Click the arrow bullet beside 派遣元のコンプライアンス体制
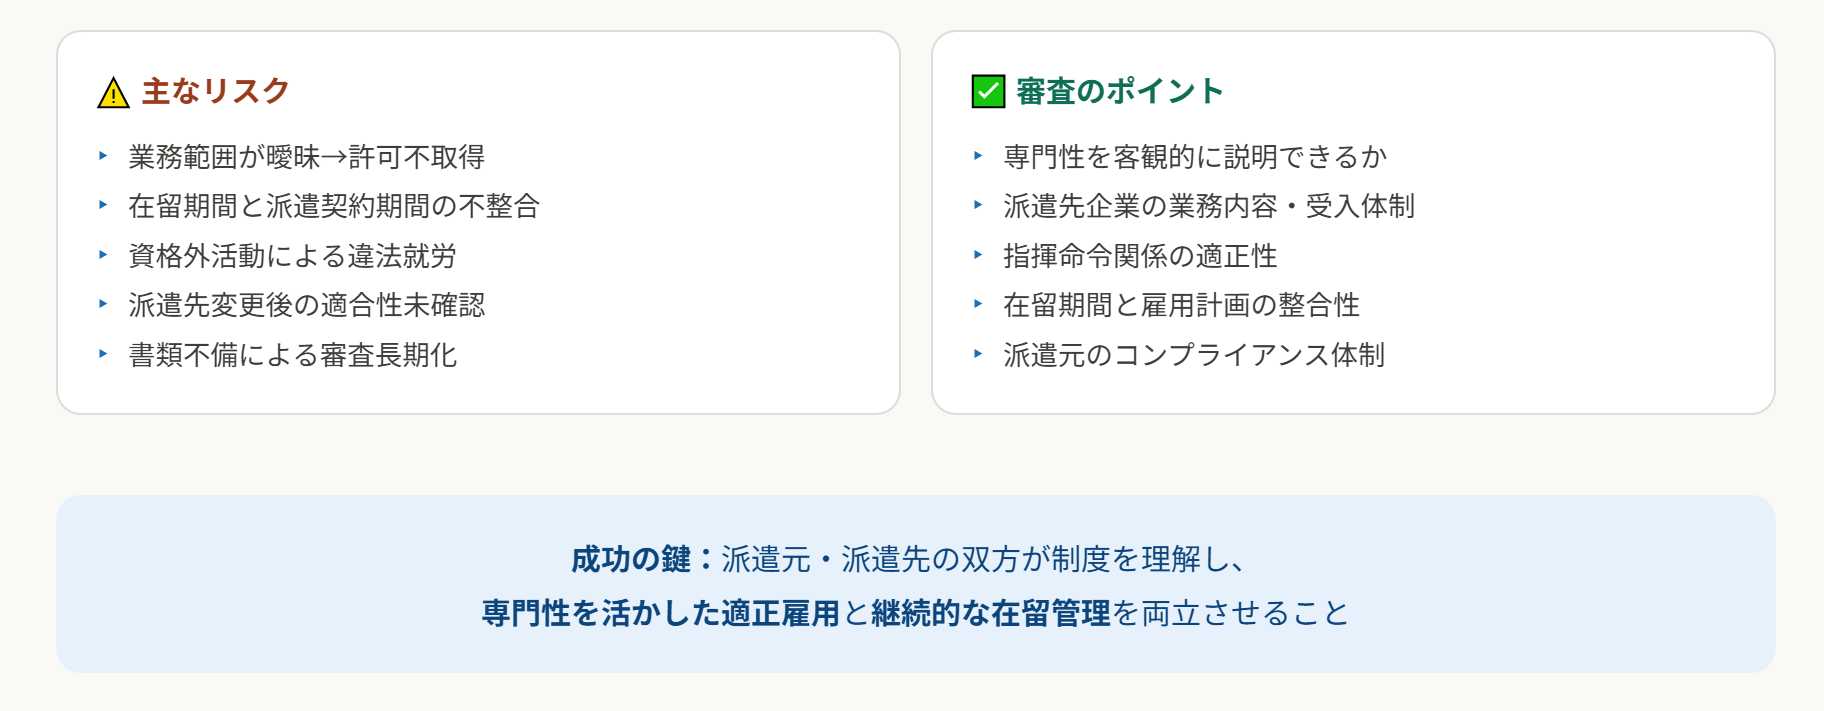 978,354
